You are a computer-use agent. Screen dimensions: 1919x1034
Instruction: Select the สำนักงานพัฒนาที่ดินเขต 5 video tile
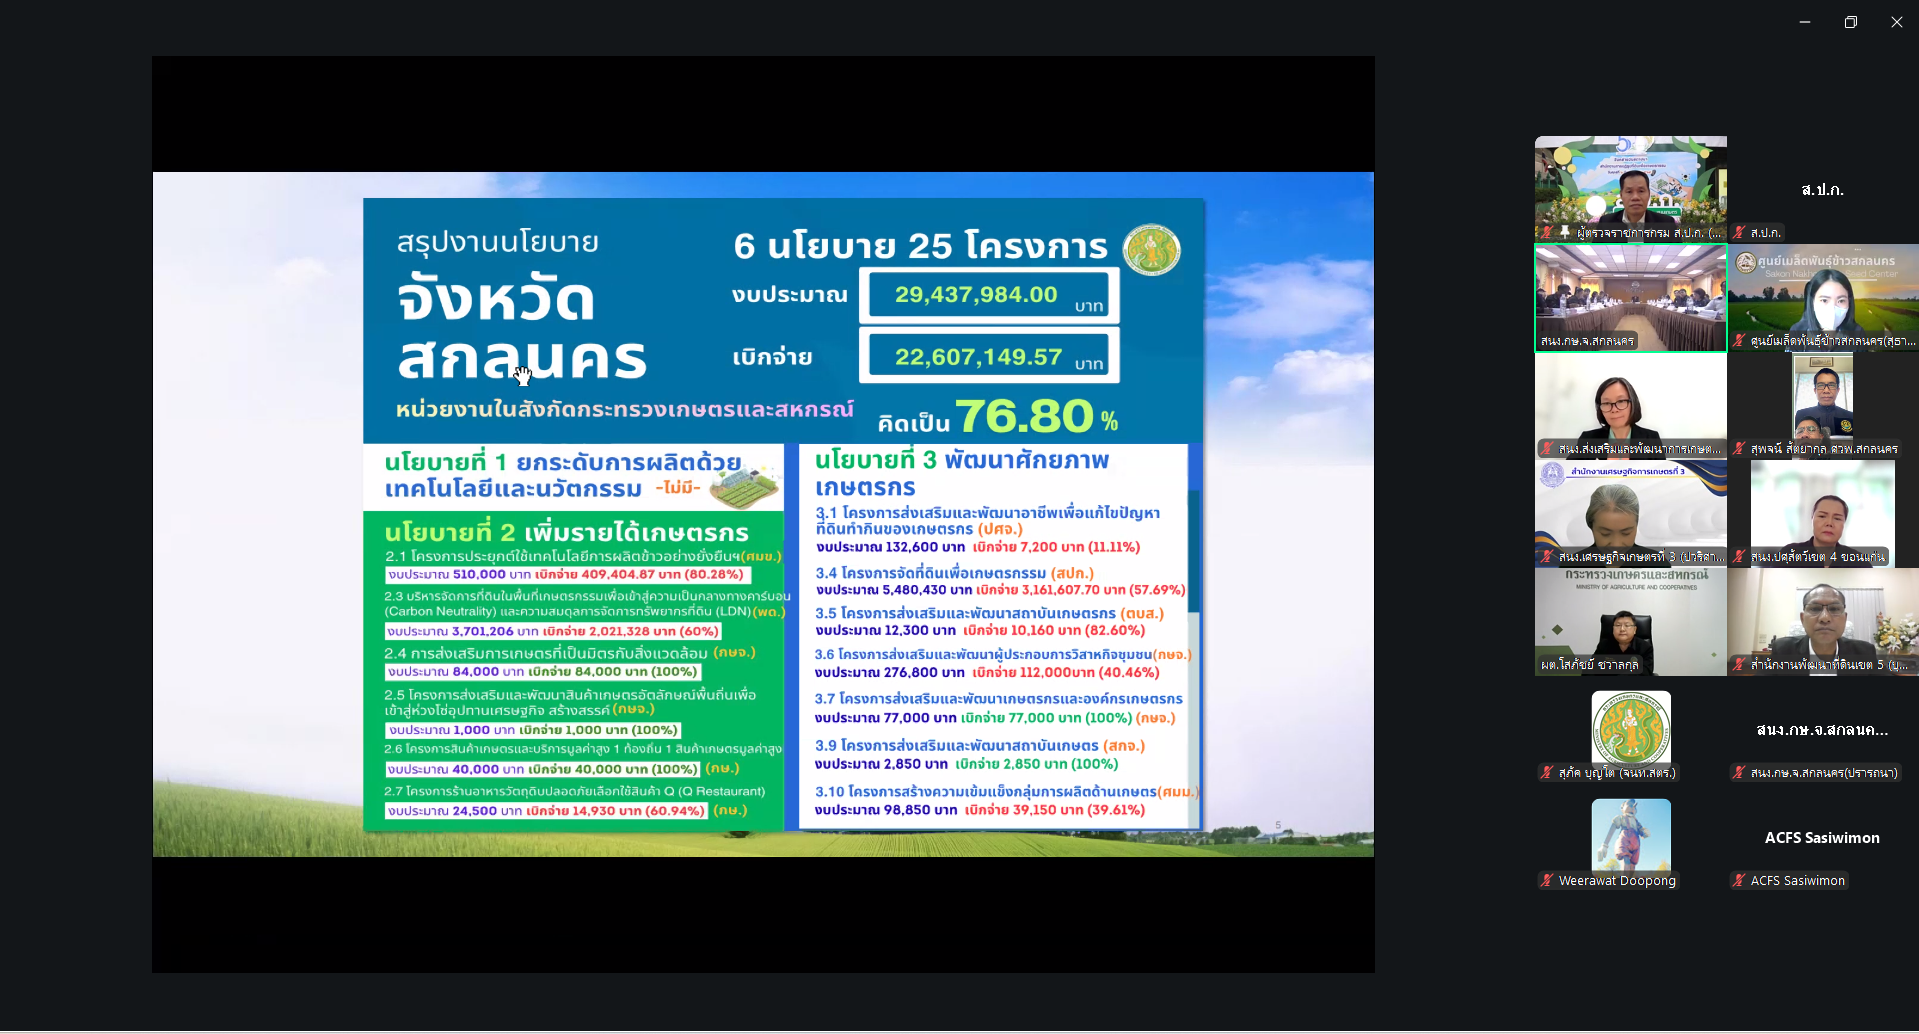coord(1823,622)
